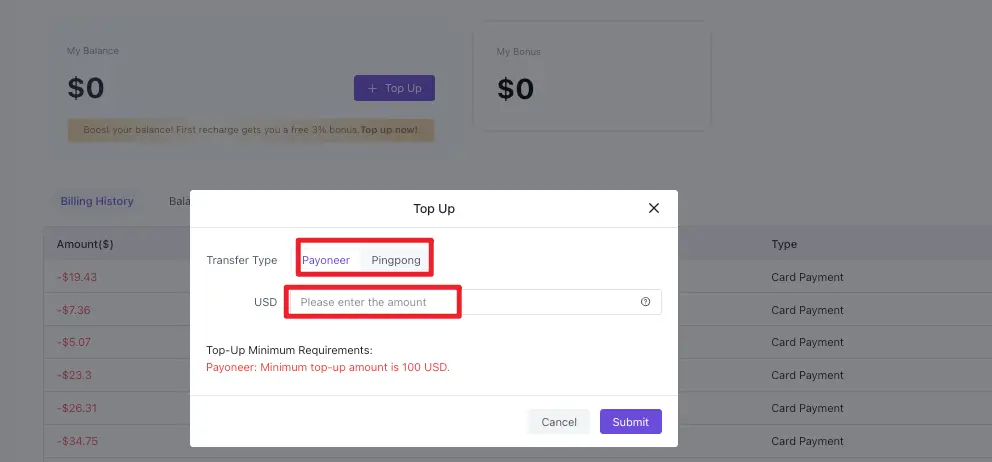Image resolution: width=992 pixels, height=462 pixels.
Task: Click the help icon in USD field
Action: tap(645, 302)
